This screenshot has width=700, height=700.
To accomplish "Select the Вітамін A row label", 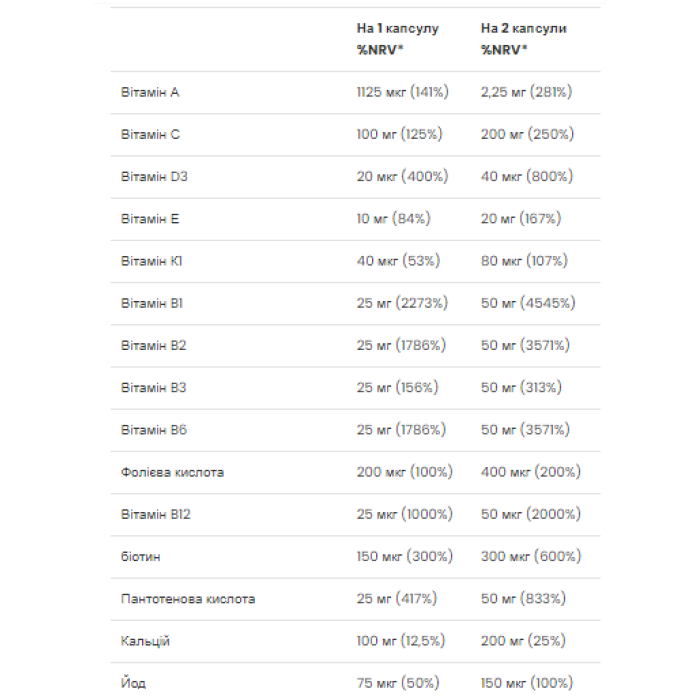I will click(149, 92).
